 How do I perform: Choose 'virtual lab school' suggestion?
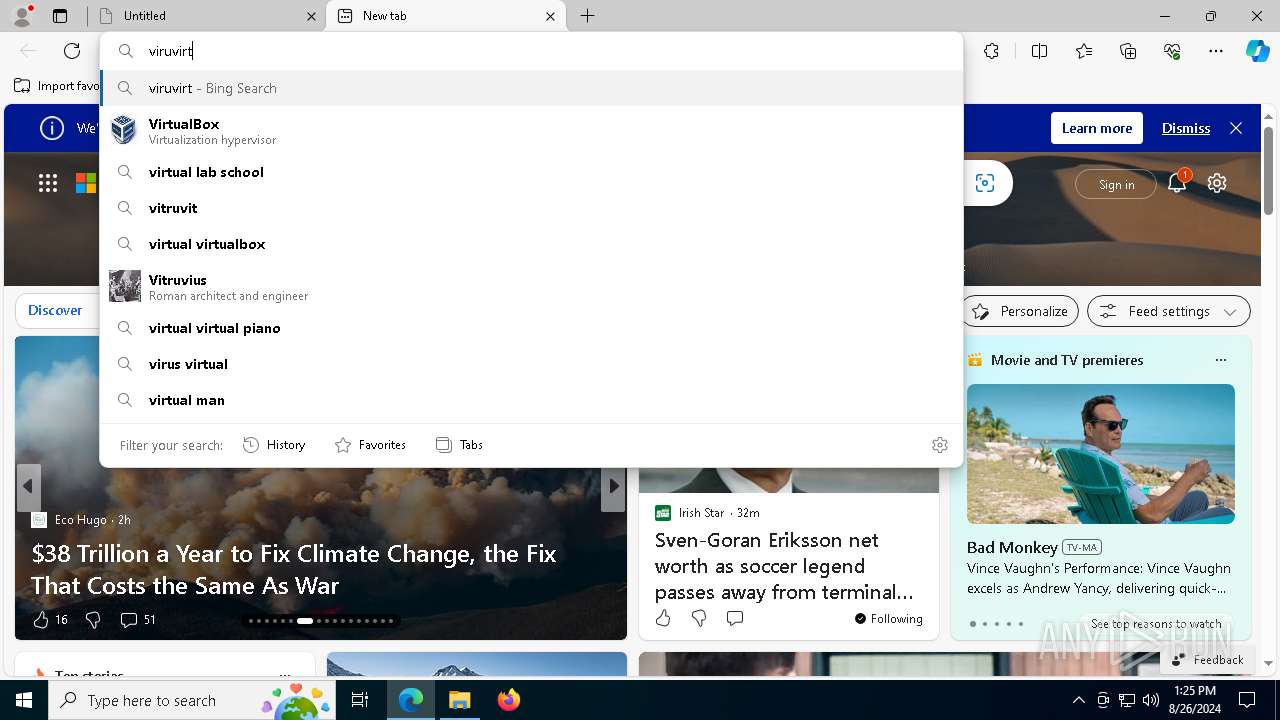pyautogui.click(x=531, y=172)
